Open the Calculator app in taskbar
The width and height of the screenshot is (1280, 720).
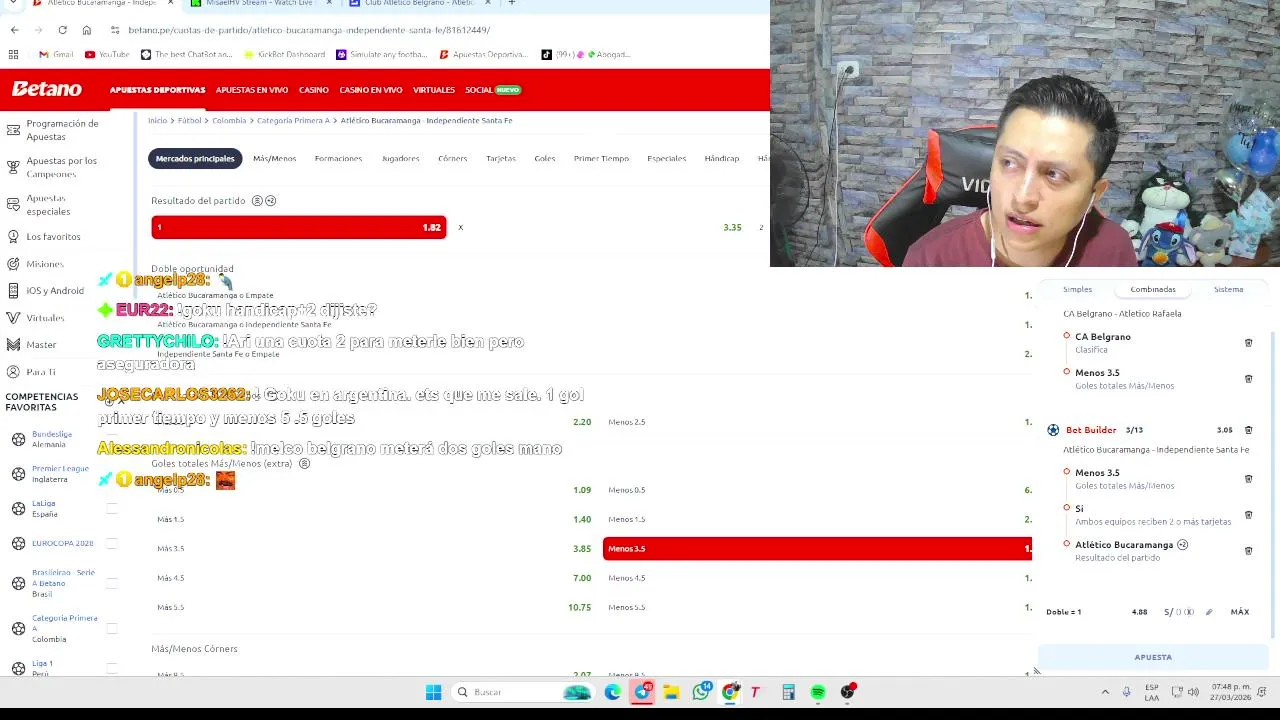[x=788, y=692]
